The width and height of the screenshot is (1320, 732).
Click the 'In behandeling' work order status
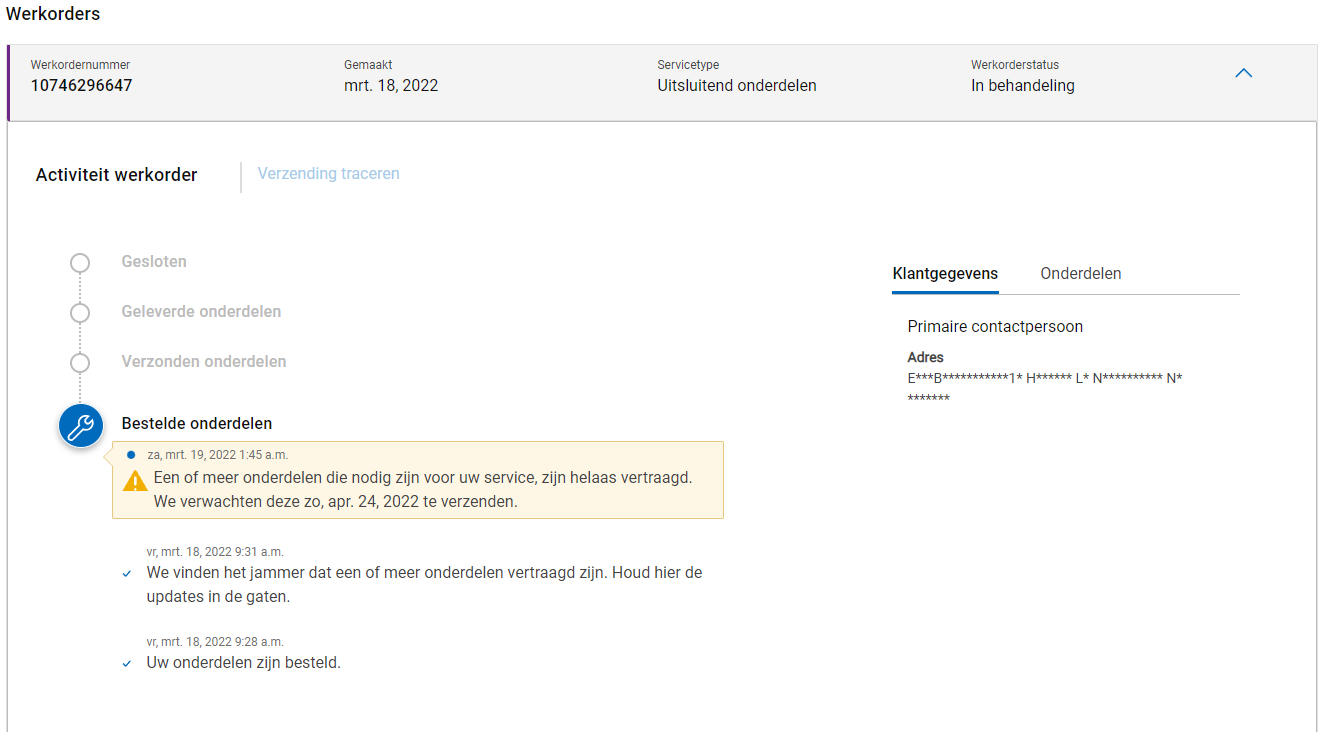point(1022,86)
